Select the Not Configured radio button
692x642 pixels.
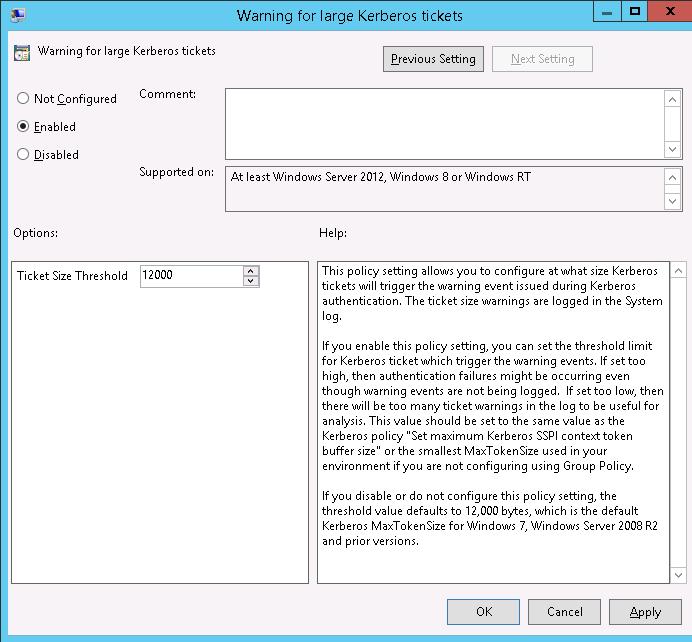click(23, 99)
